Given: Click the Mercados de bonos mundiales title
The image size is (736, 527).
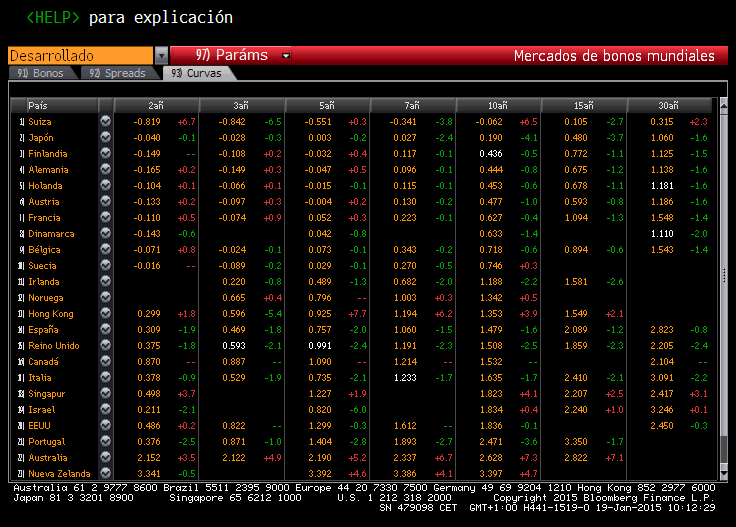Looking at the screenshot, I should pyautogui.click(x=614, y=55).
